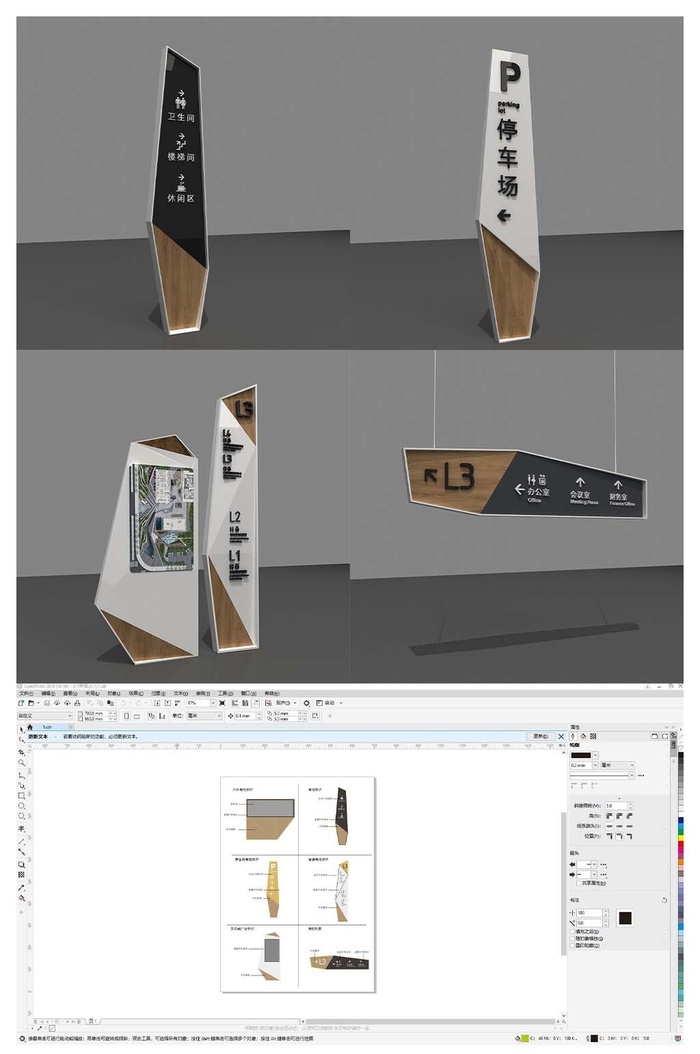Viewport: 700px width, 1054px height.
Task: Click the miter limit input field
Action: click(x=615, y=806)
